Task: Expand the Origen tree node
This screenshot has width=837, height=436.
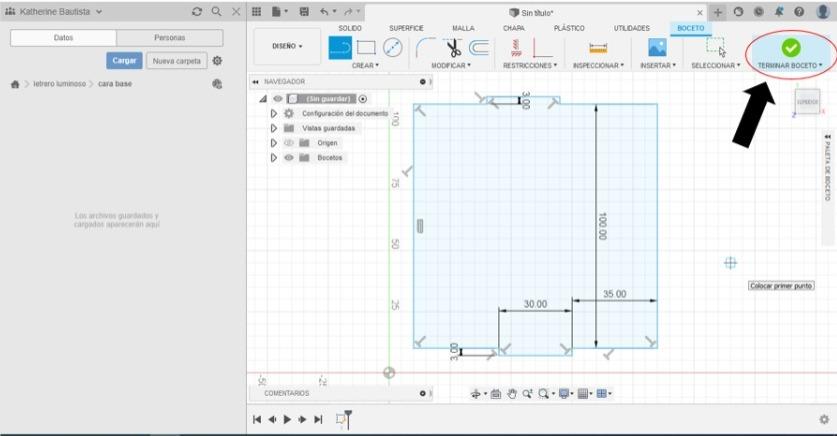Action: click(274, 143)
